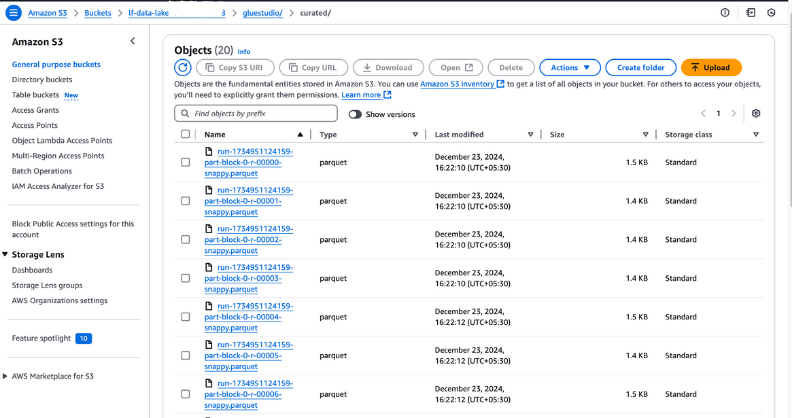
Task: Click the Download button
Action: pyautogui.click(x=388, y=67)
